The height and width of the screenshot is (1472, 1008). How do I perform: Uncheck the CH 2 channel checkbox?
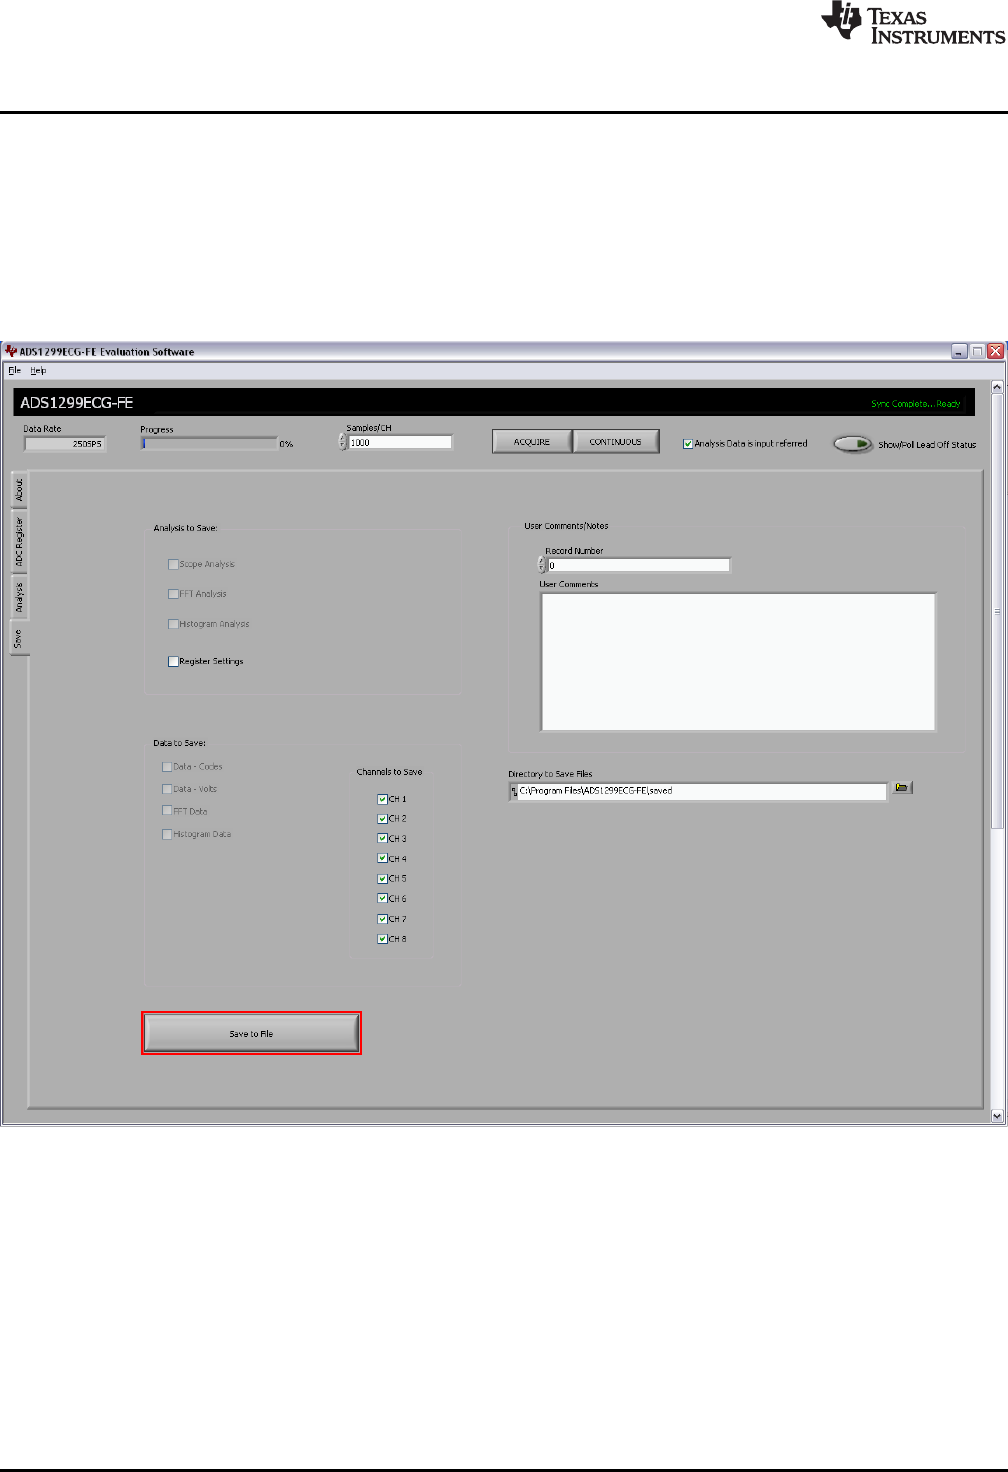382,819
